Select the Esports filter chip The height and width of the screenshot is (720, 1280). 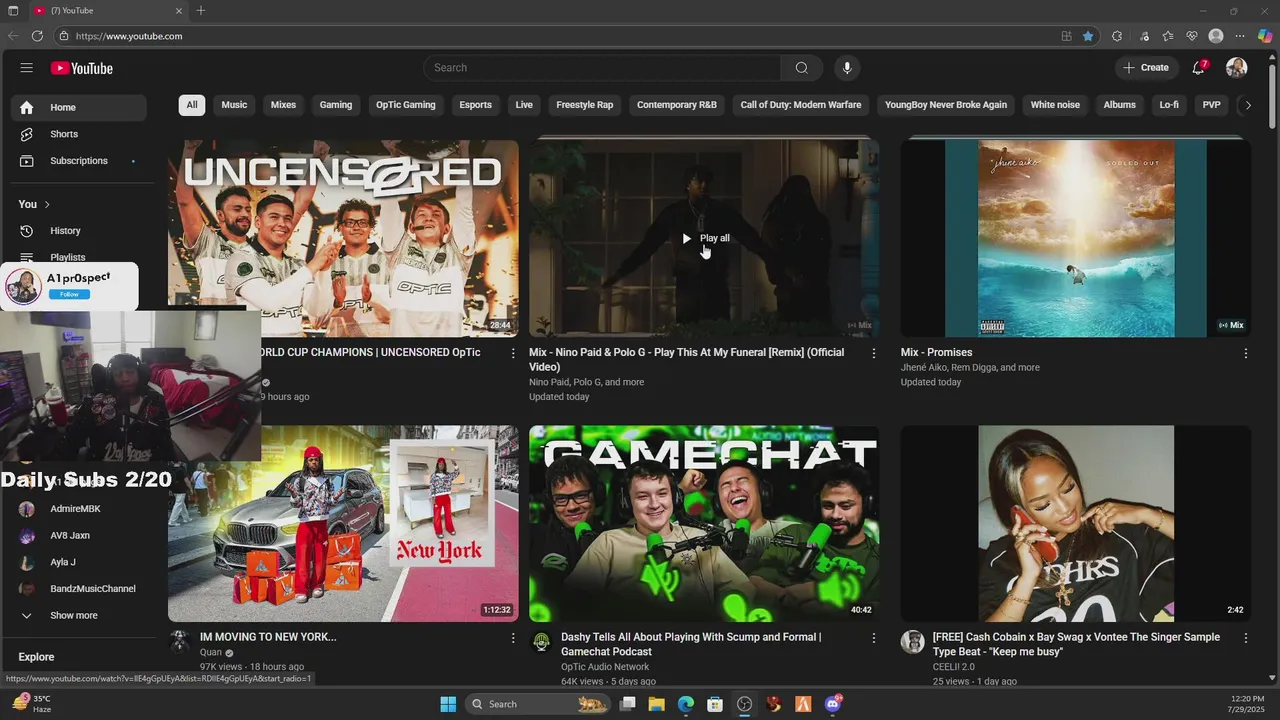click(x=475, y=105)
